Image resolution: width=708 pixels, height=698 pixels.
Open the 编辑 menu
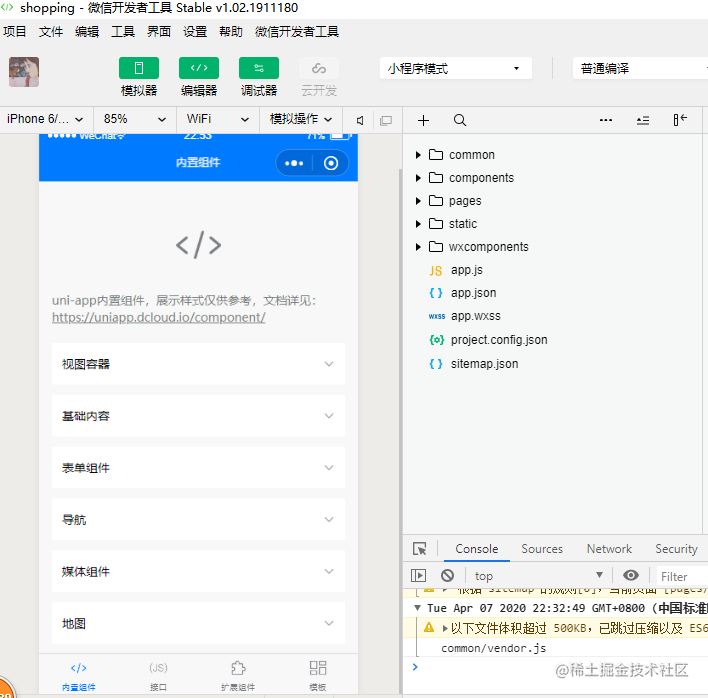click(x=87, y=32)
